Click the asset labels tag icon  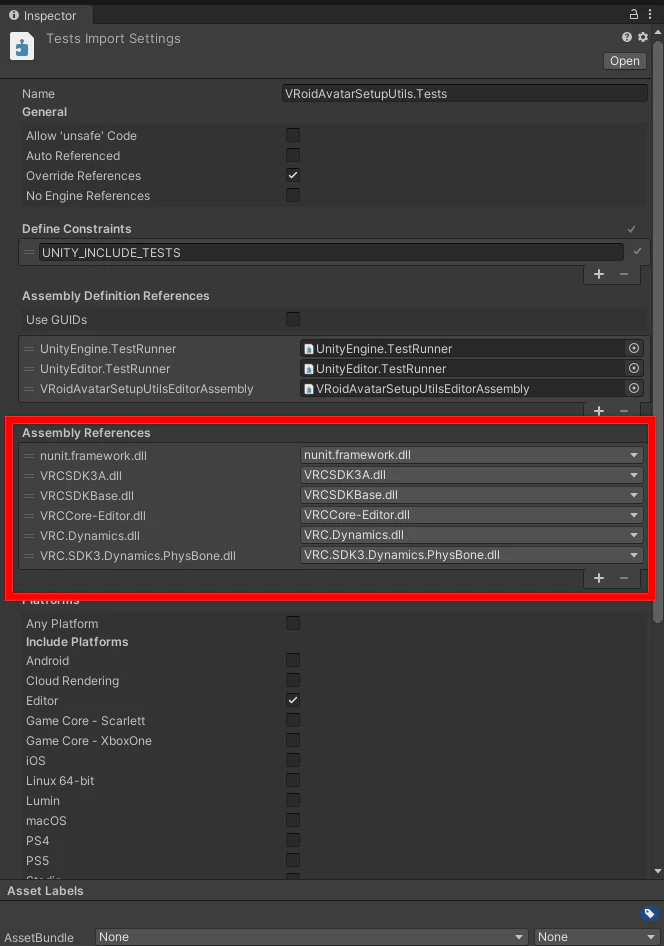[x=649, y=913]
